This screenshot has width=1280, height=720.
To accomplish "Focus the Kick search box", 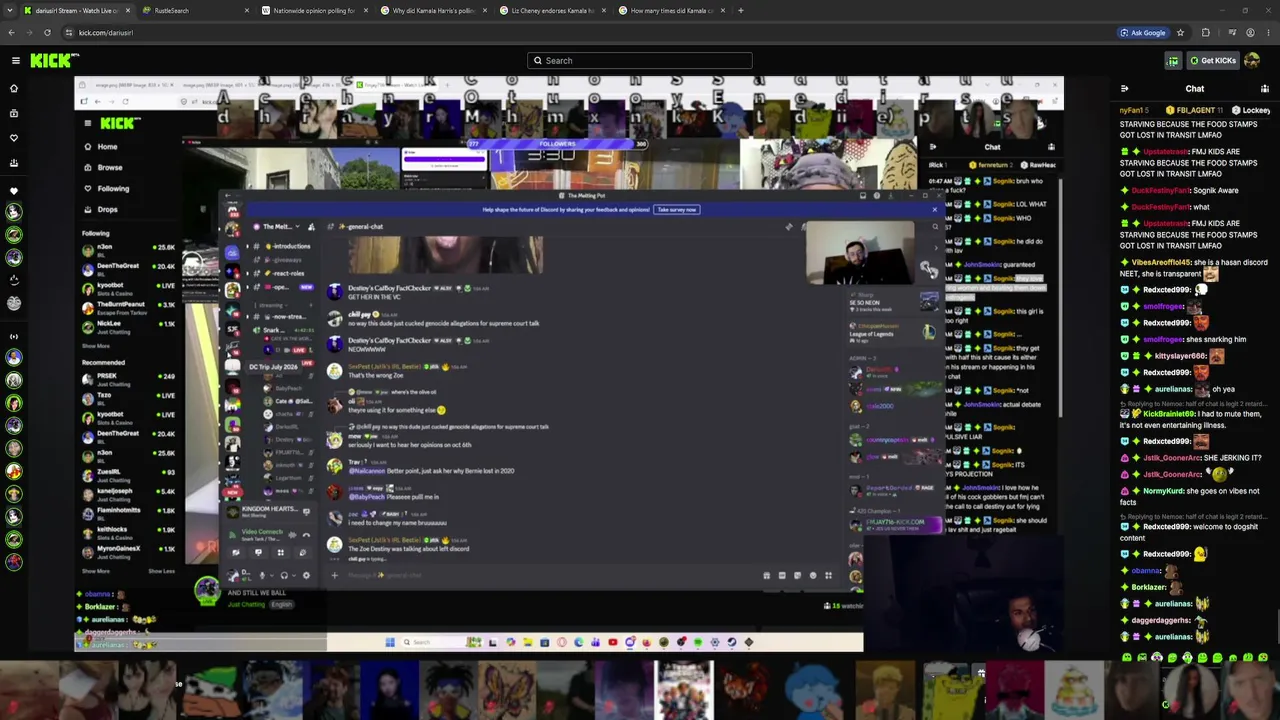I will coord(640,60).
